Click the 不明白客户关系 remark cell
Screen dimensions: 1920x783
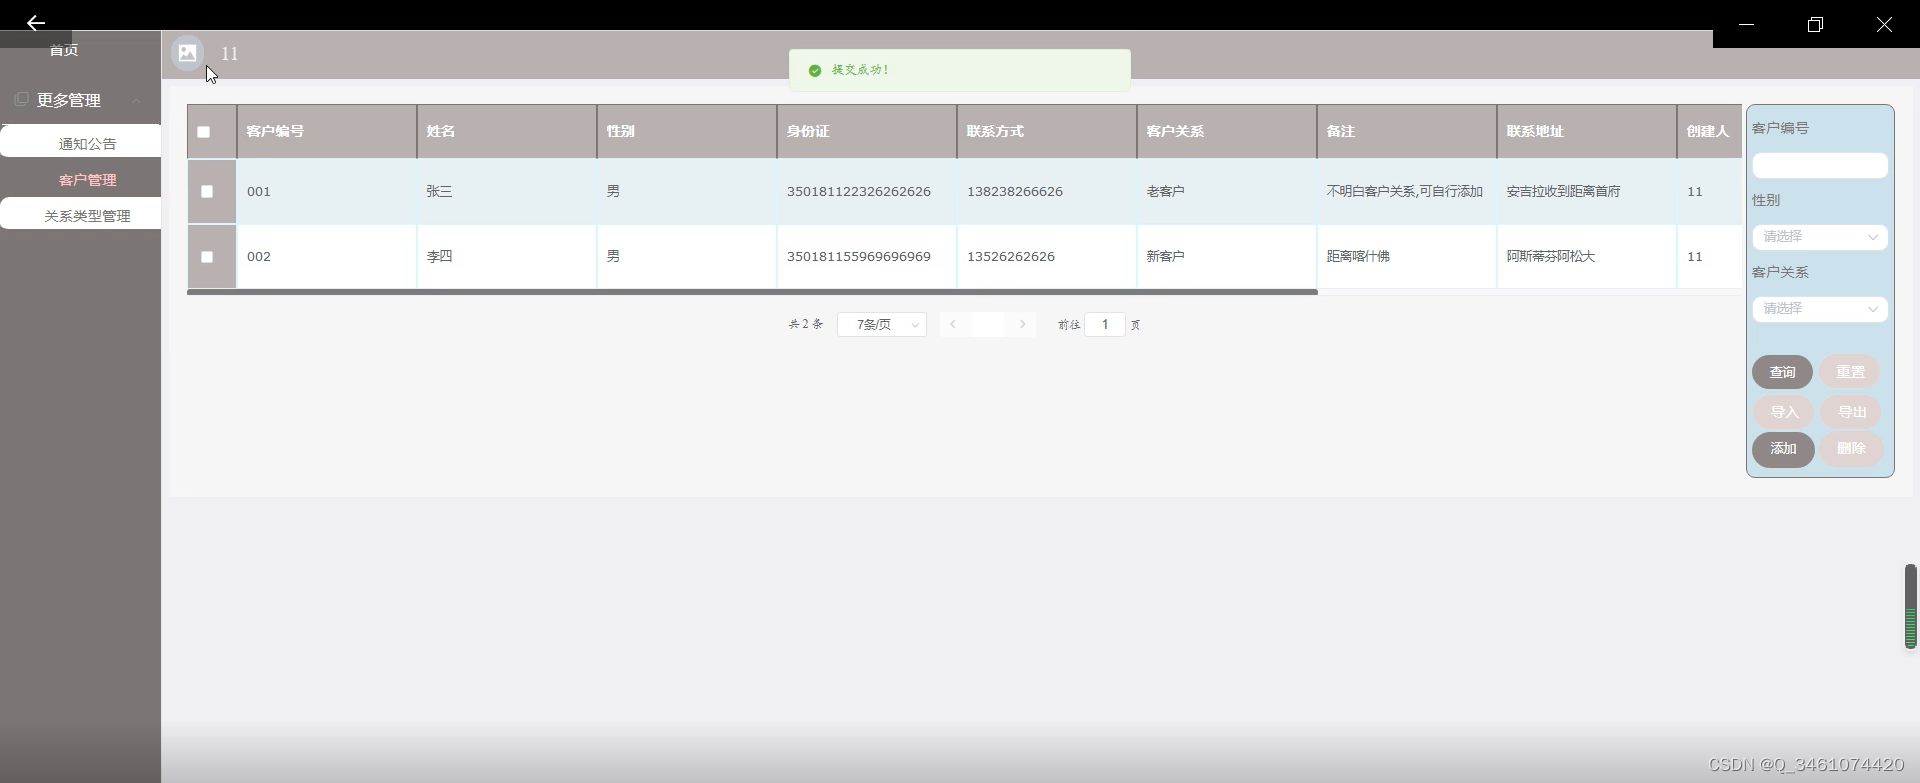click(1405, 191)
